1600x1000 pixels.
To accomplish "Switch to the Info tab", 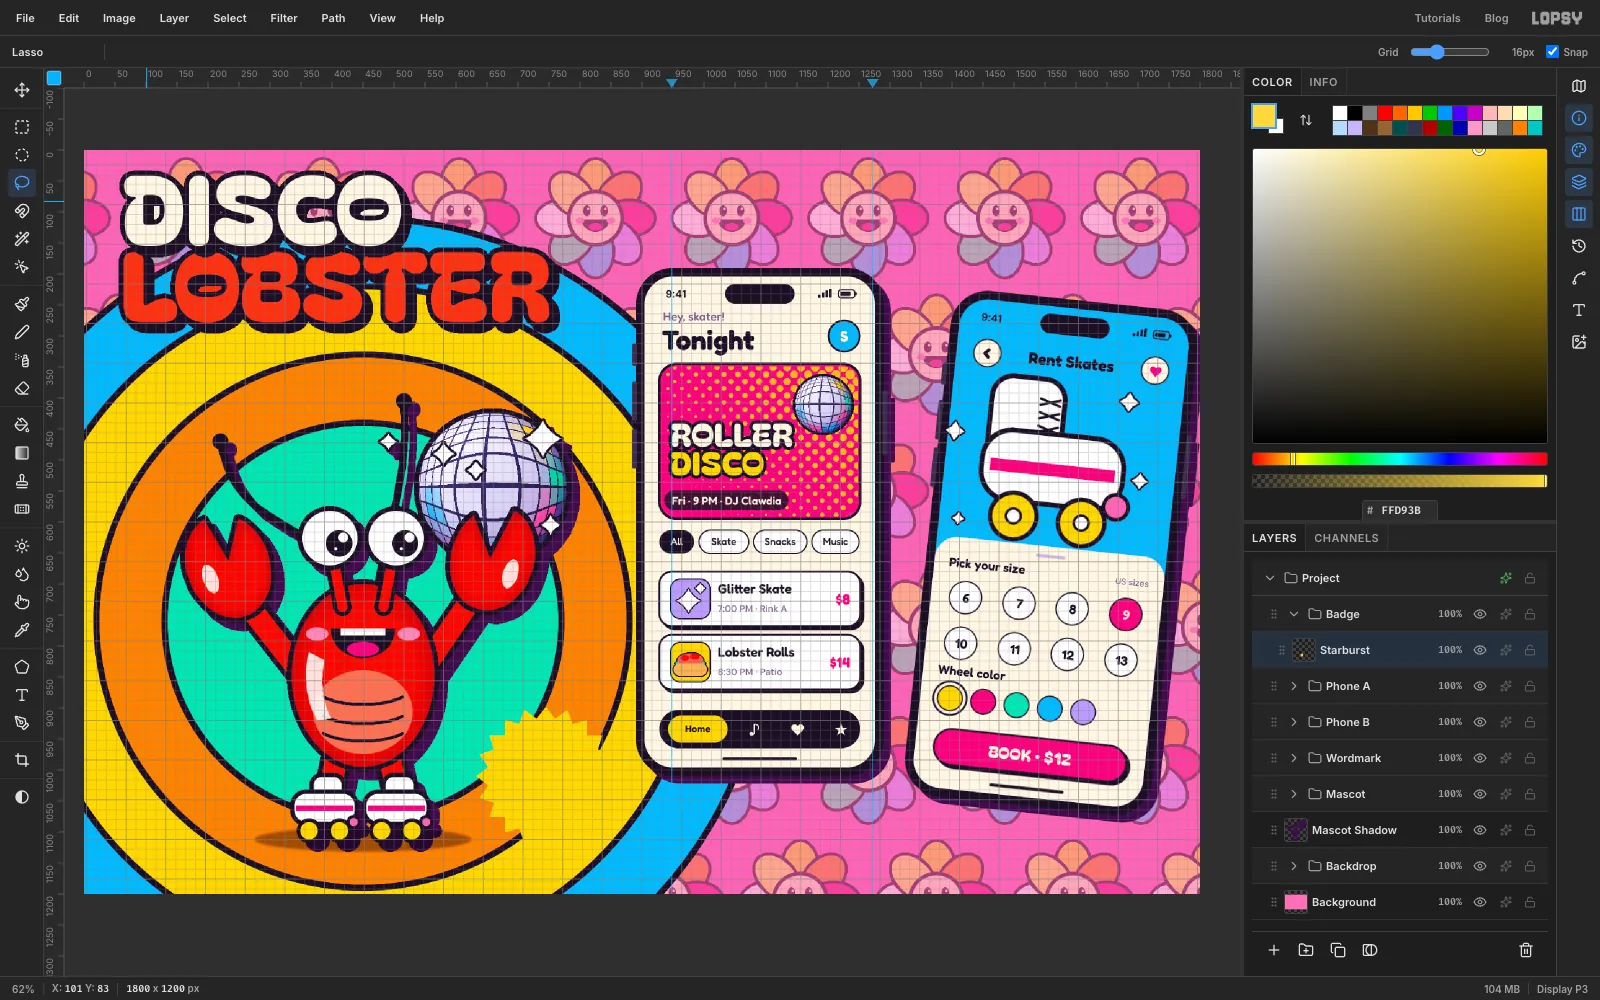I will click(1323, 82).
